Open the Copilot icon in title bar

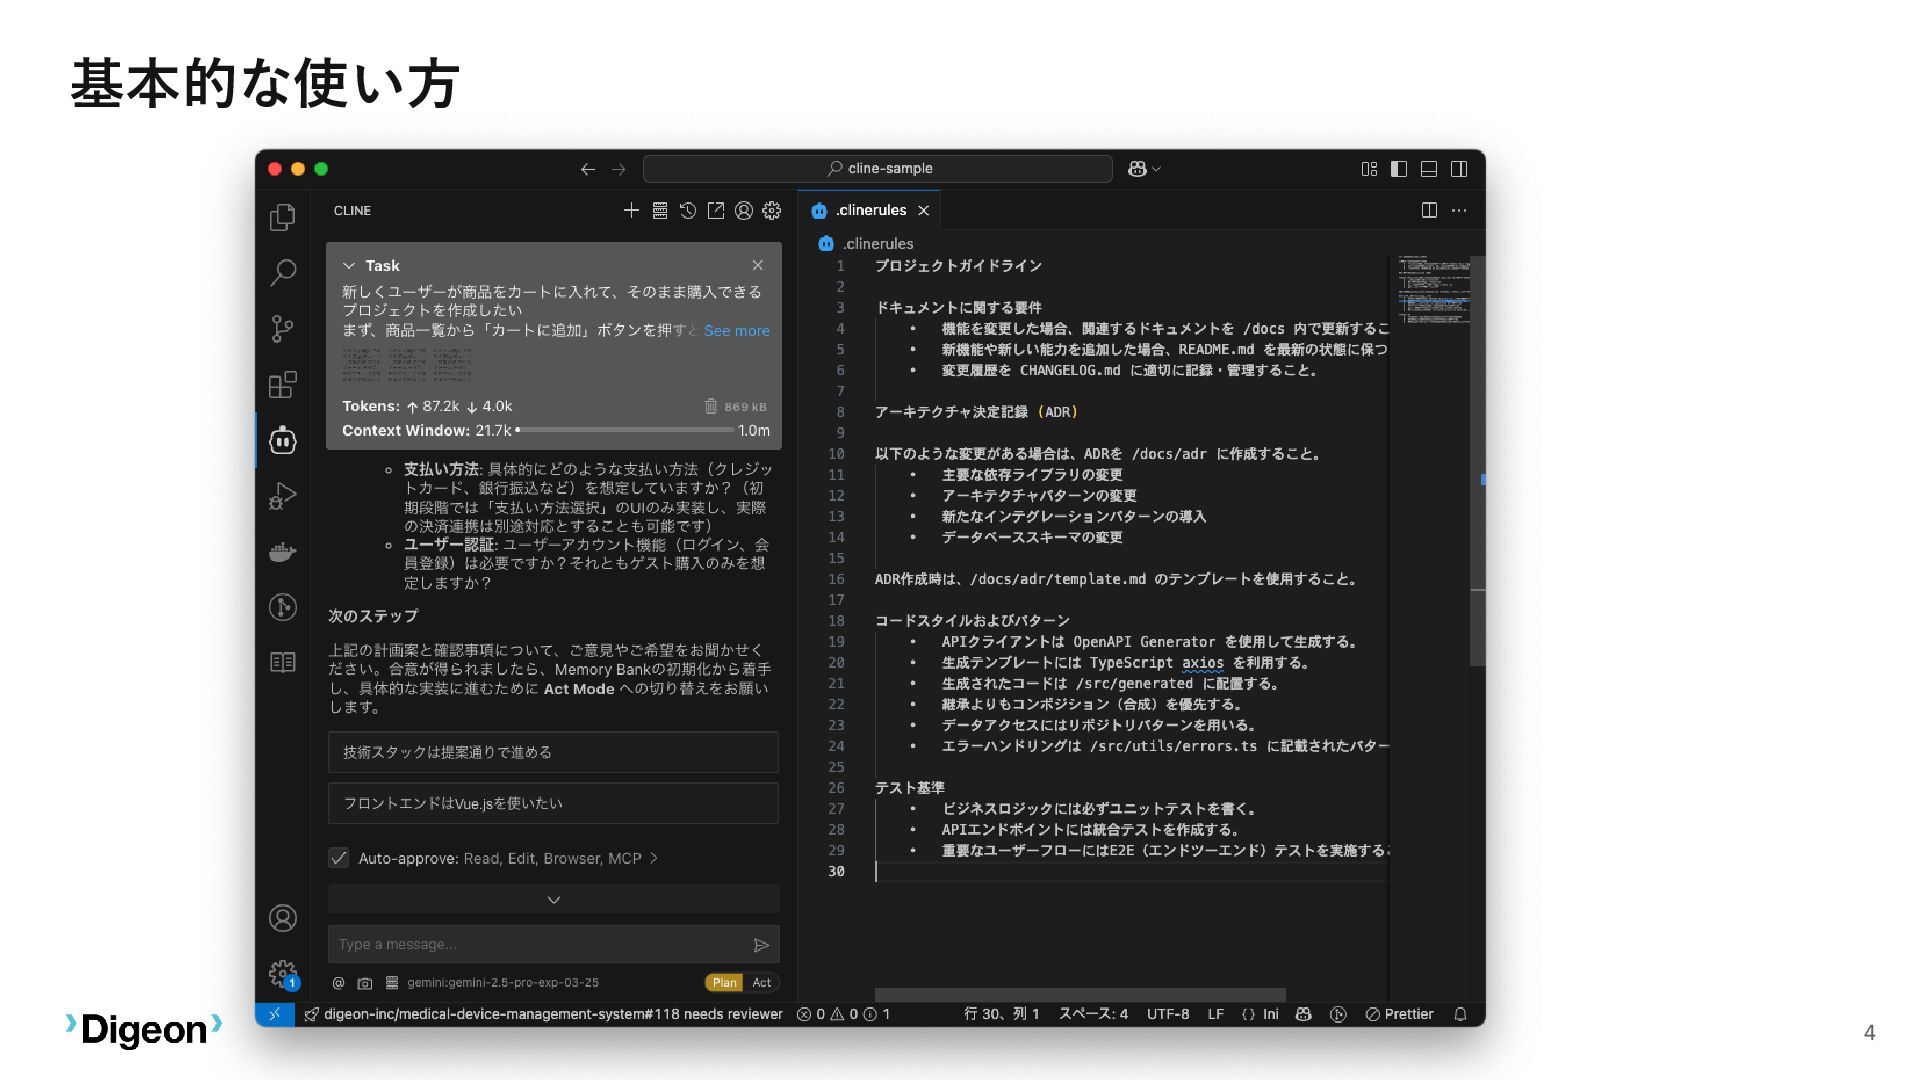1137,169
